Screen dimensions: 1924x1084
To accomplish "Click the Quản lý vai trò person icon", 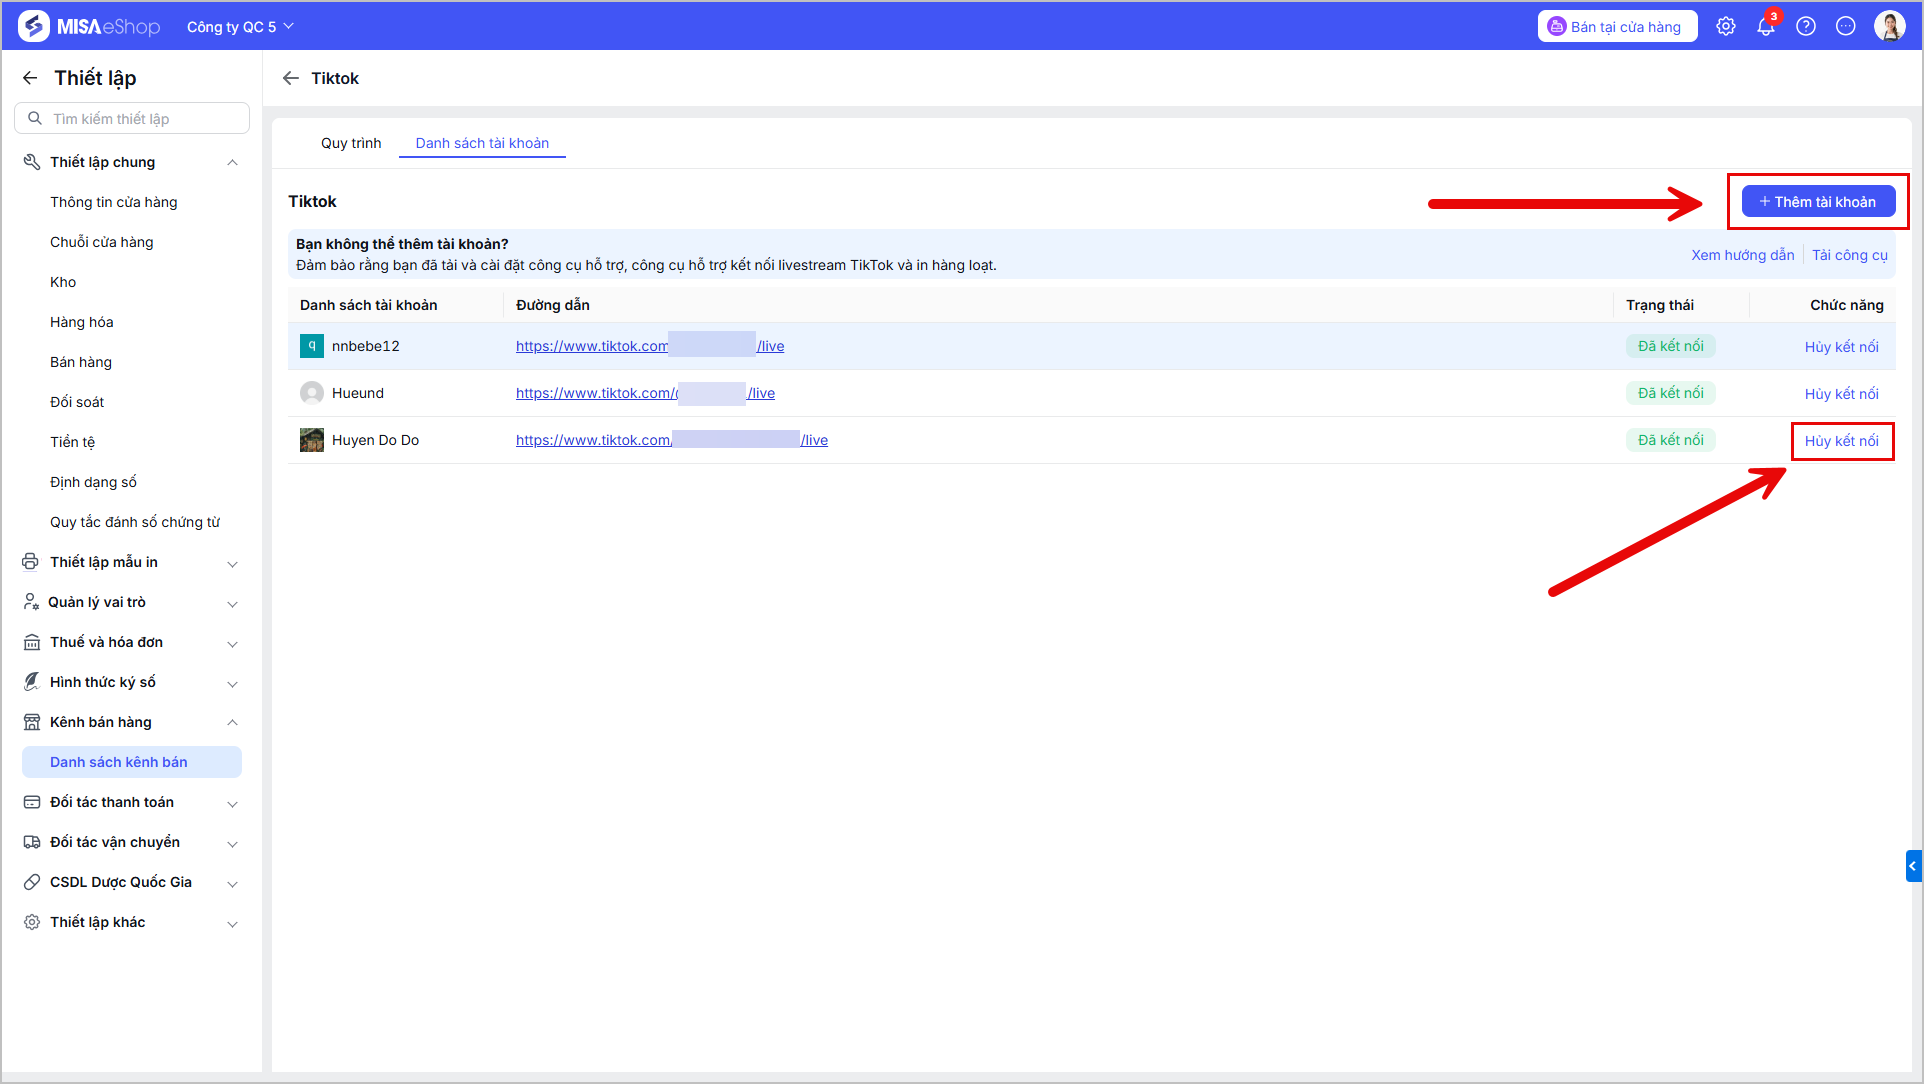I will pos(31,602).
